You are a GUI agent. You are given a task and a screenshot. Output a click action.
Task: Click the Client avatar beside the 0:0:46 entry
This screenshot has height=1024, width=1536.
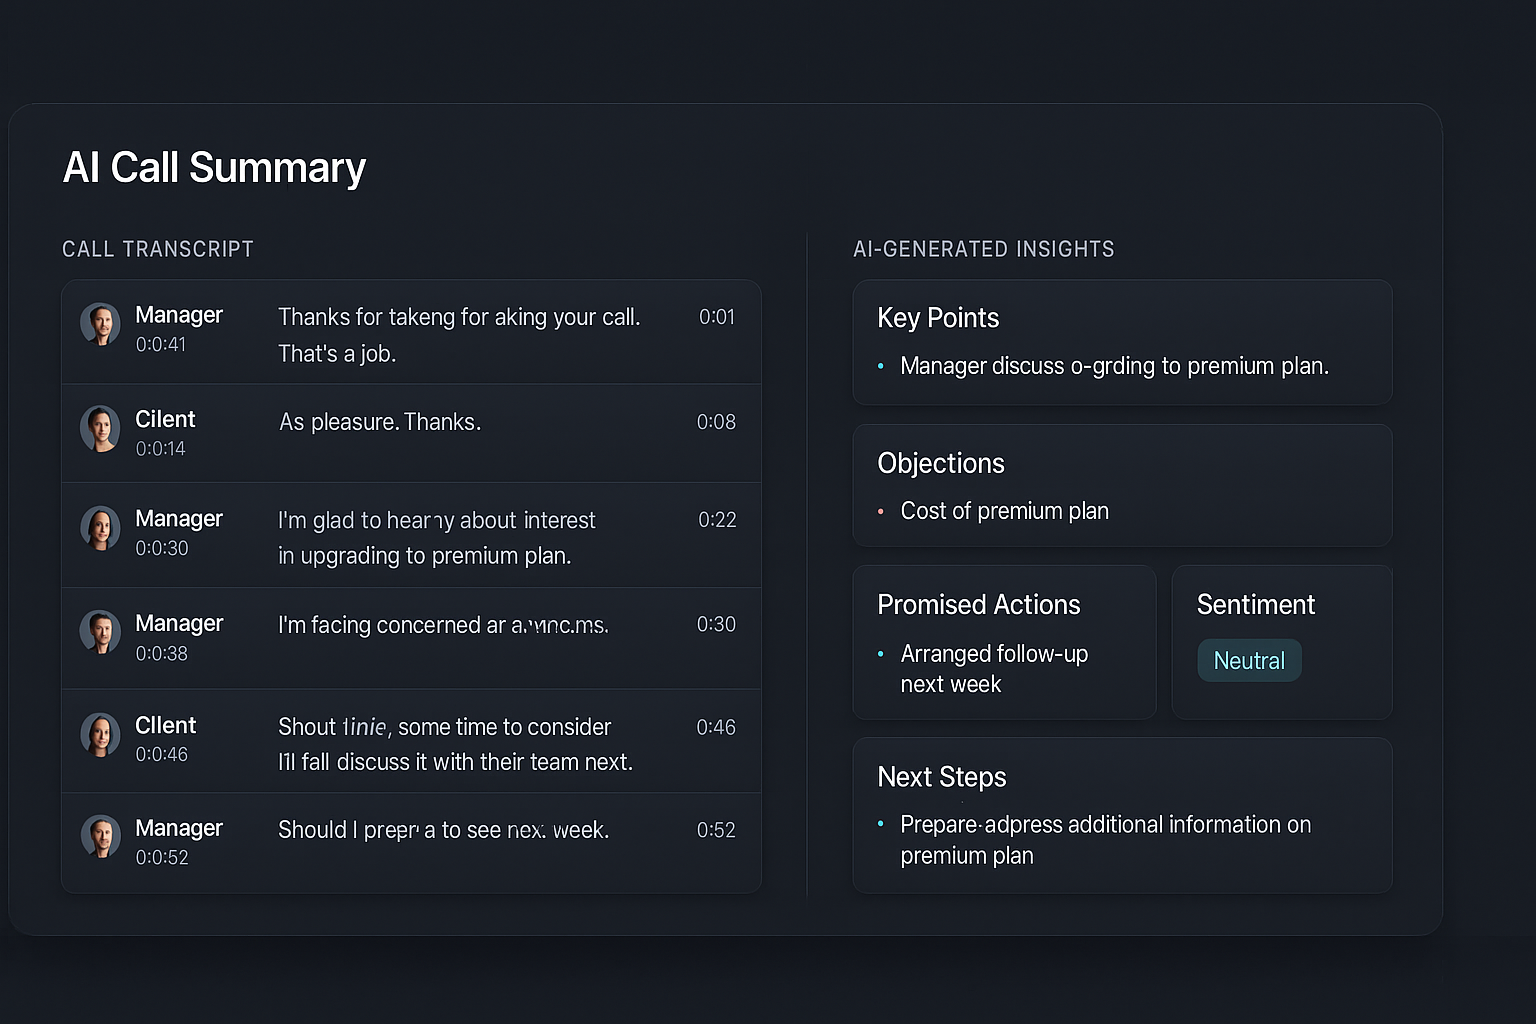point(100,735)
